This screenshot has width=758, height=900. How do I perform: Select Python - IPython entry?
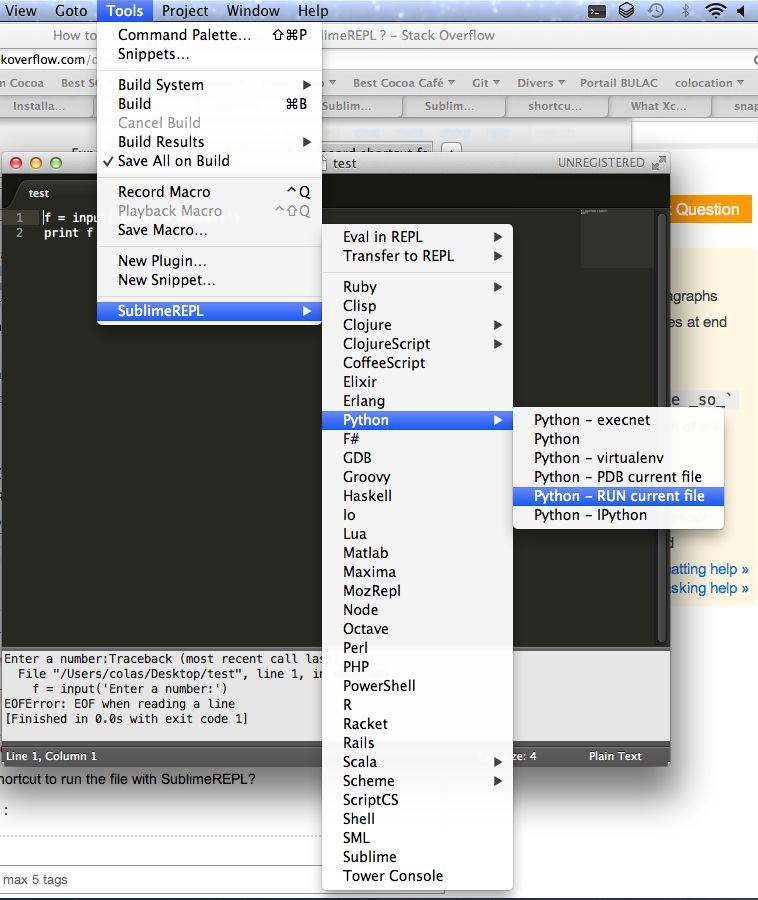pyautogui.click(x=619, y=515)
